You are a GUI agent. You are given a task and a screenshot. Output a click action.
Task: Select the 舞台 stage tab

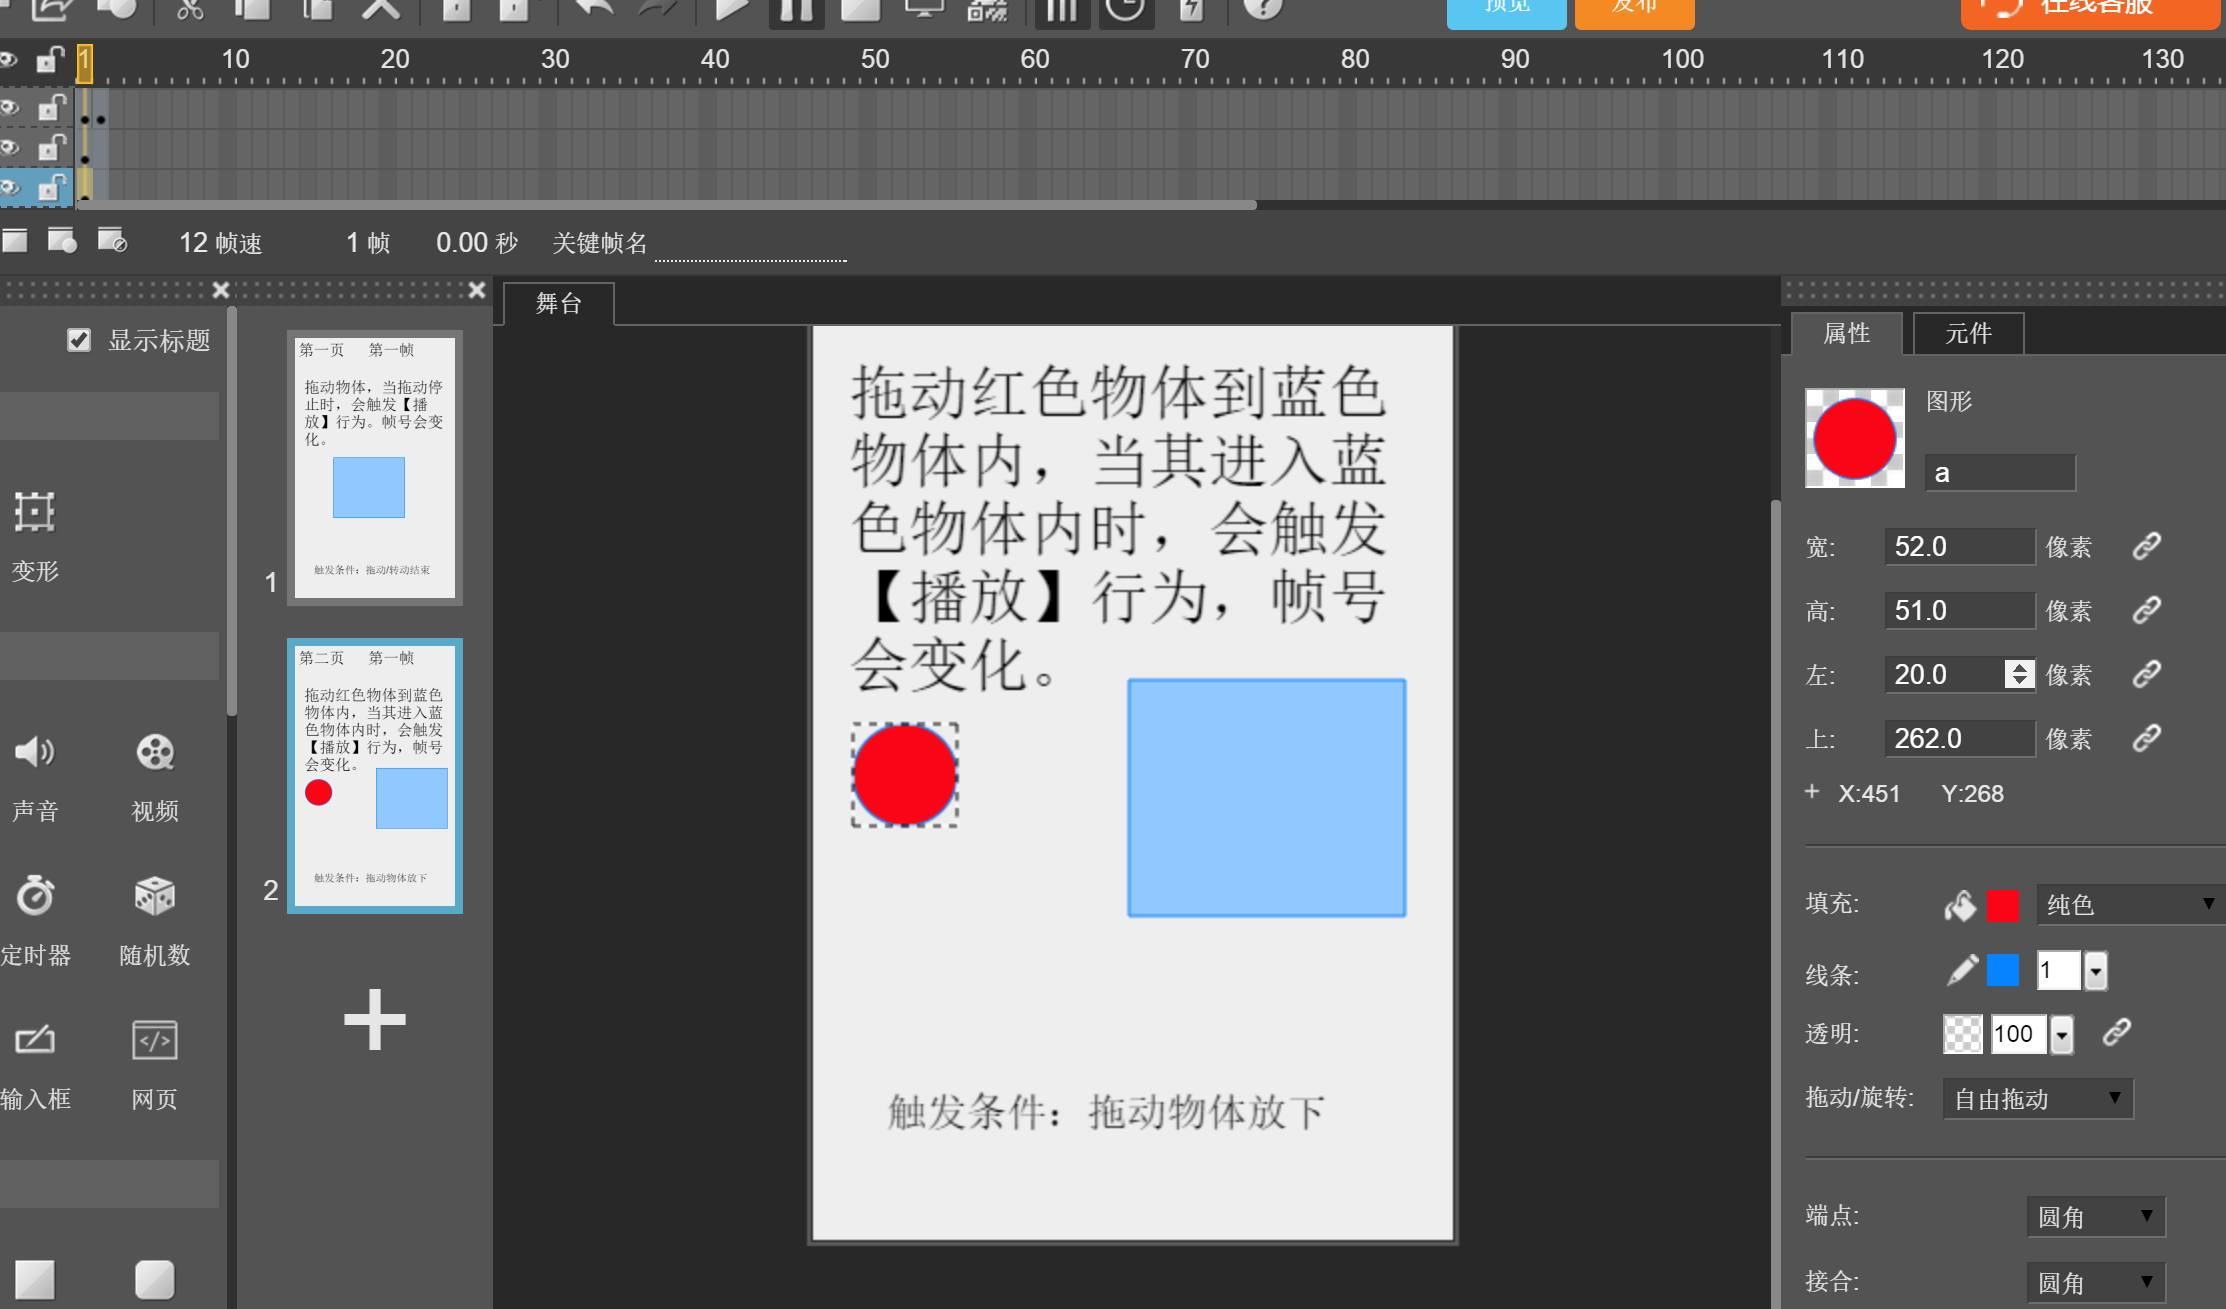558,303
